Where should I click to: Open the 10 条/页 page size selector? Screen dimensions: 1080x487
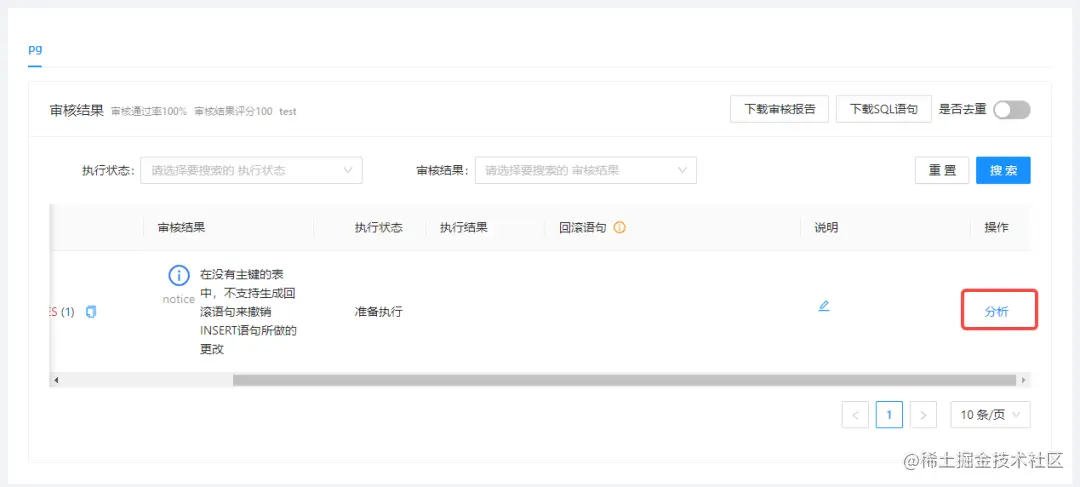[990, 415]
